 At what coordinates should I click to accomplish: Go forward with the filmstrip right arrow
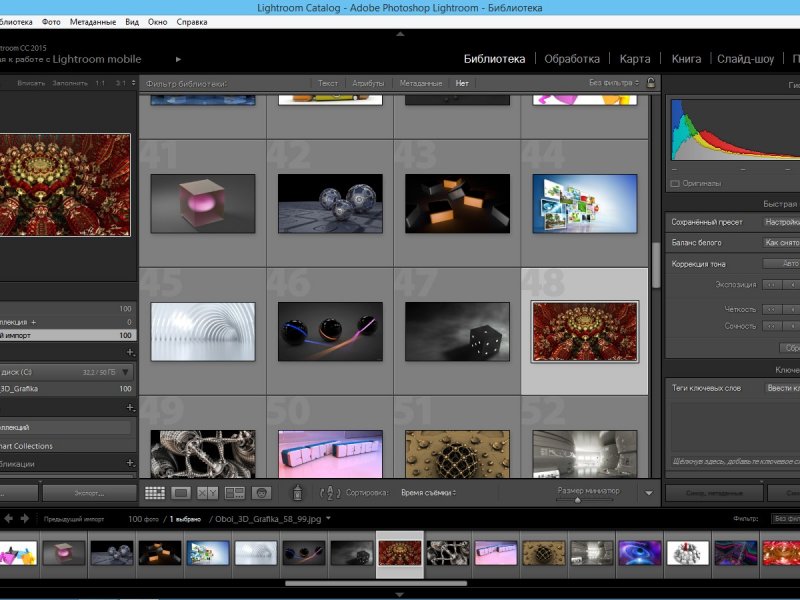point(24,518)
